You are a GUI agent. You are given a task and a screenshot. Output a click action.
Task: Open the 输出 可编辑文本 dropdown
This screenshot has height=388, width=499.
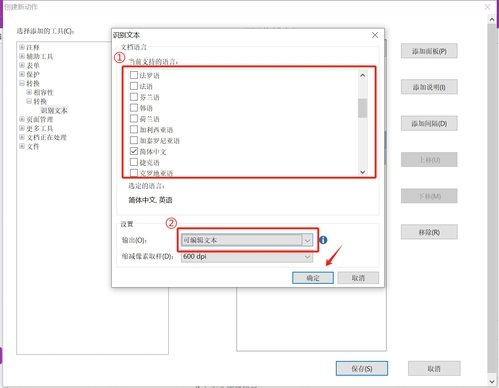tap(247, 240)
